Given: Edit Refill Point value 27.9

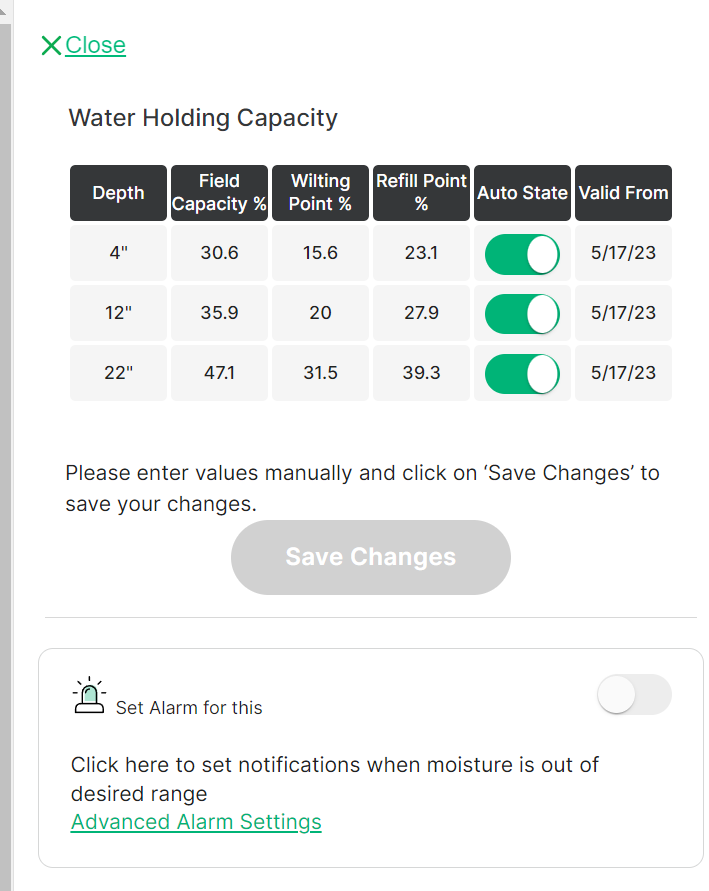Looking at the screenshot, I should (x=421, y=314).
